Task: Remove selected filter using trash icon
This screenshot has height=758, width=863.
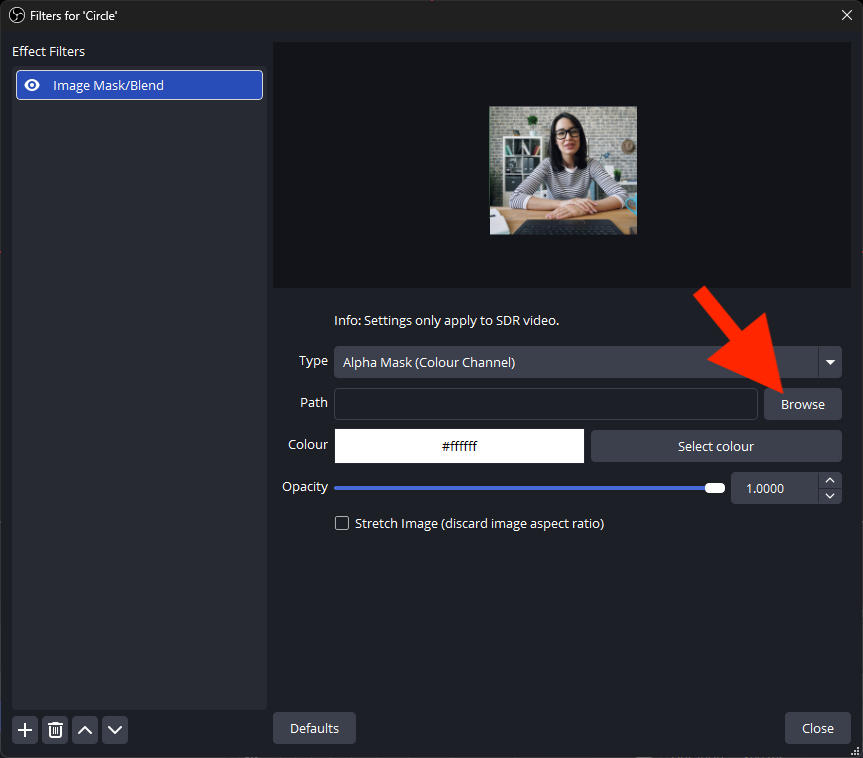Action: (55, 730)
